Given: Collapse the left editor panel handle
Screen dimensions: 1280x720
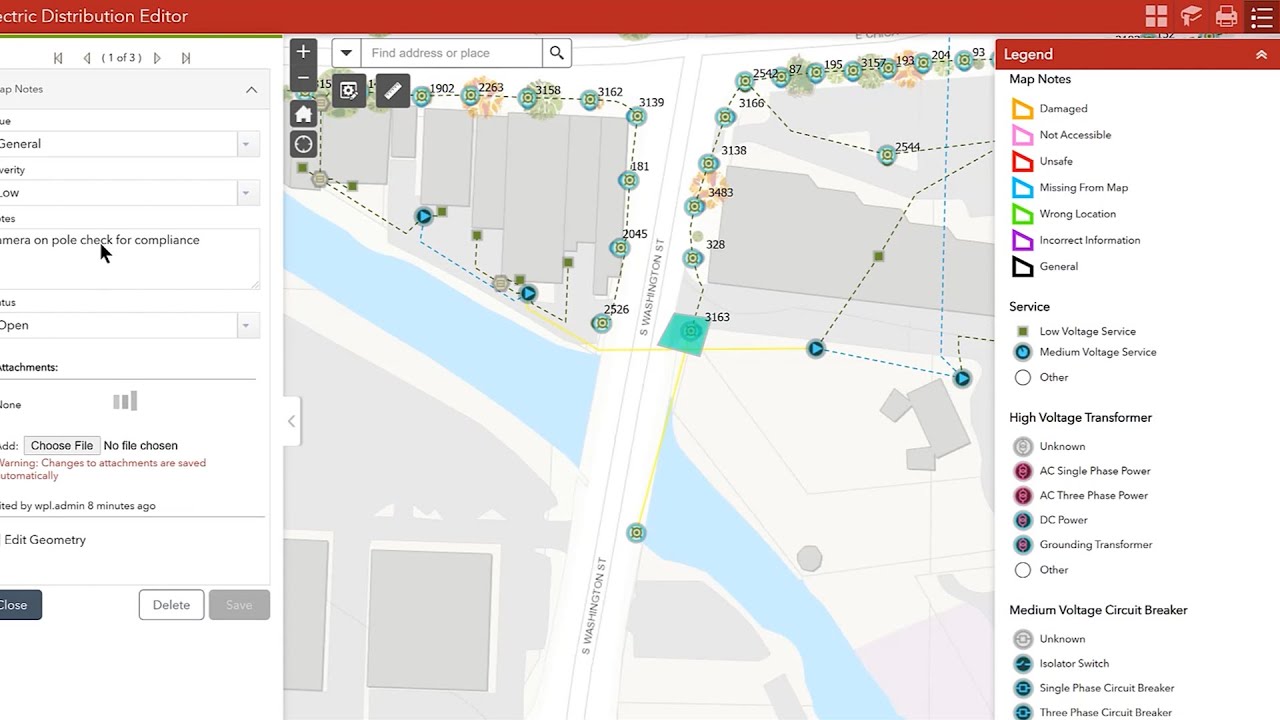Looking at the screenshot, I should click(291, 421).
